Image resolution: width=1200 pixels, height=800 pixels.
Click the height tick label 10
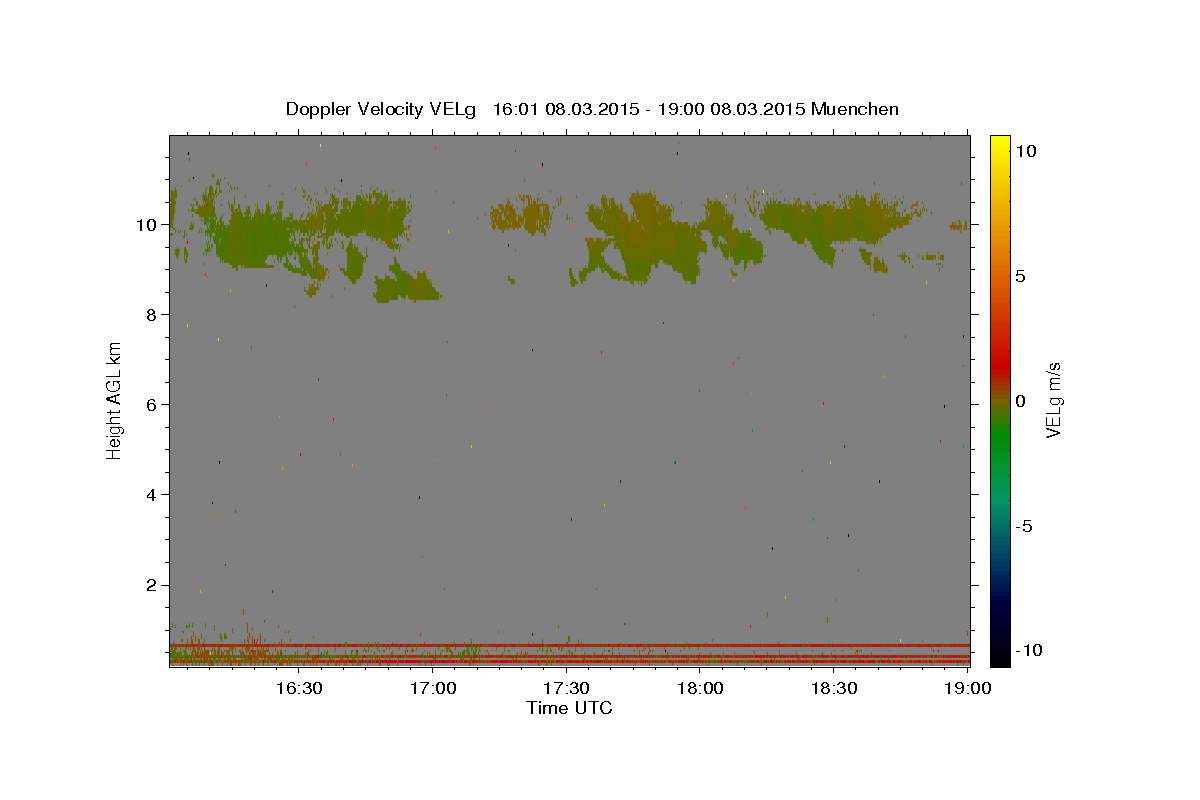(x=148, y=225)
